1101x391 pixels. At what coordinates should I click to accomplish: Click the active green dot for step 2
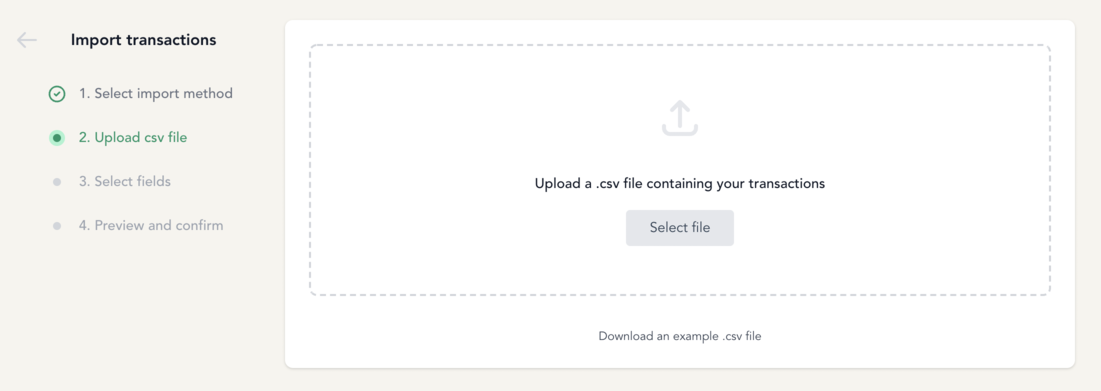tap(57, 138)
